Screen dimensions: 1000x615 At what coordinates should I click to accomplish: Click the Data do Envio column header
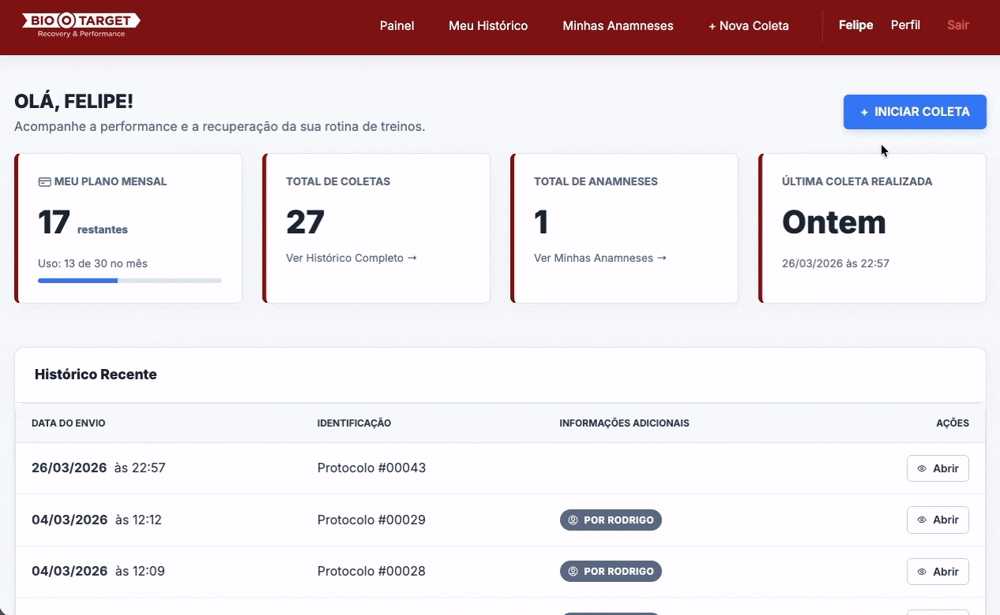[68, 423]
